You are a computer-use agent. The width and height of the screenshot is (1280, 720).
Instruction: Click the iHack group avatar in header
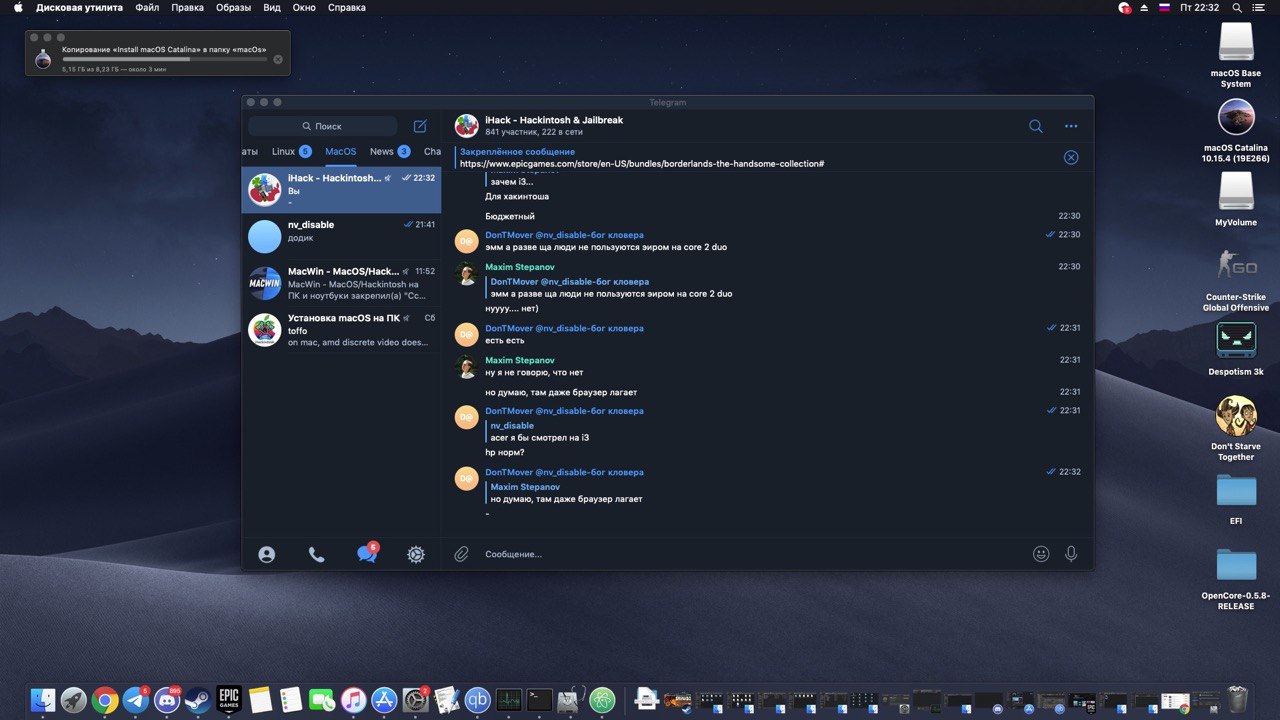click(466, 126)
